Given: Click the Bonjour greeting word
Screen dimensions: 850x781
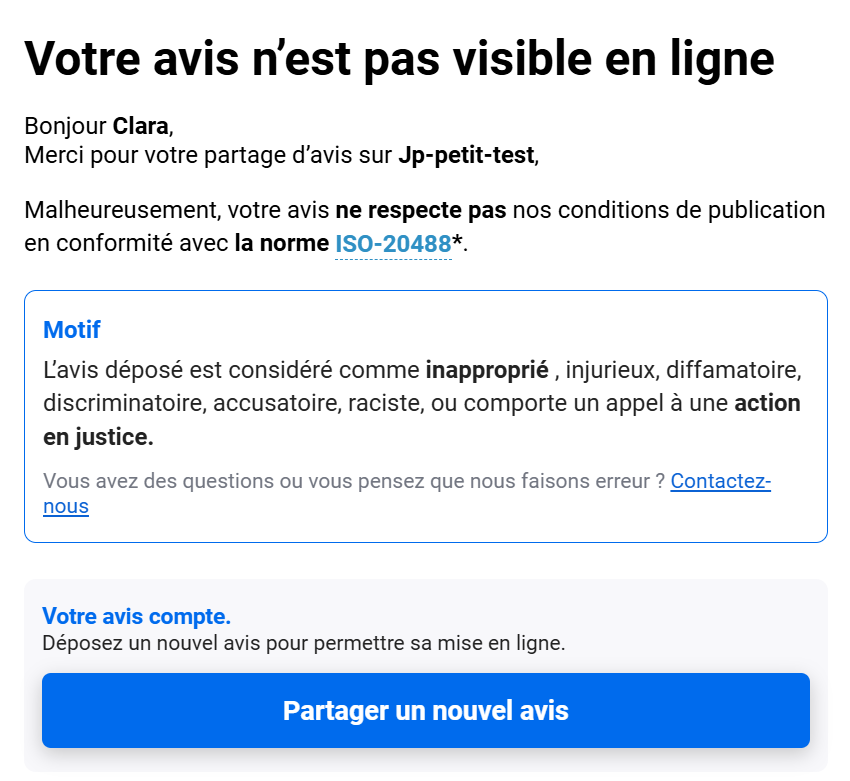Looking at the screenshot, I should point(65,127).
